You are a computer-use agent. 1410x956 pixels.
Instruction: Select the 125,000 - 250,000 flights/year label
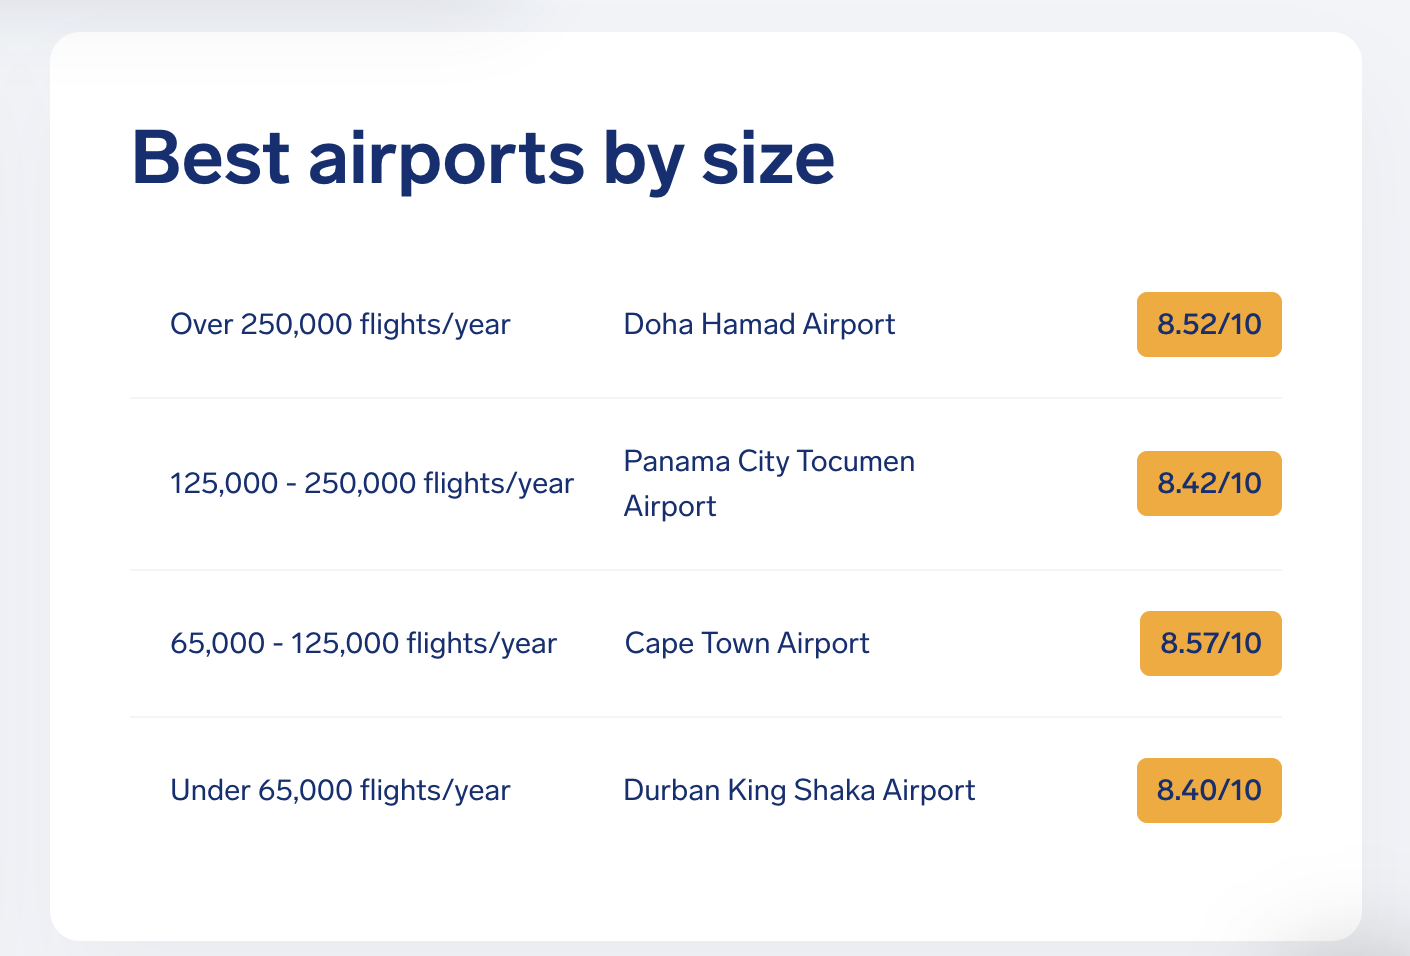[x=372, y=483]
